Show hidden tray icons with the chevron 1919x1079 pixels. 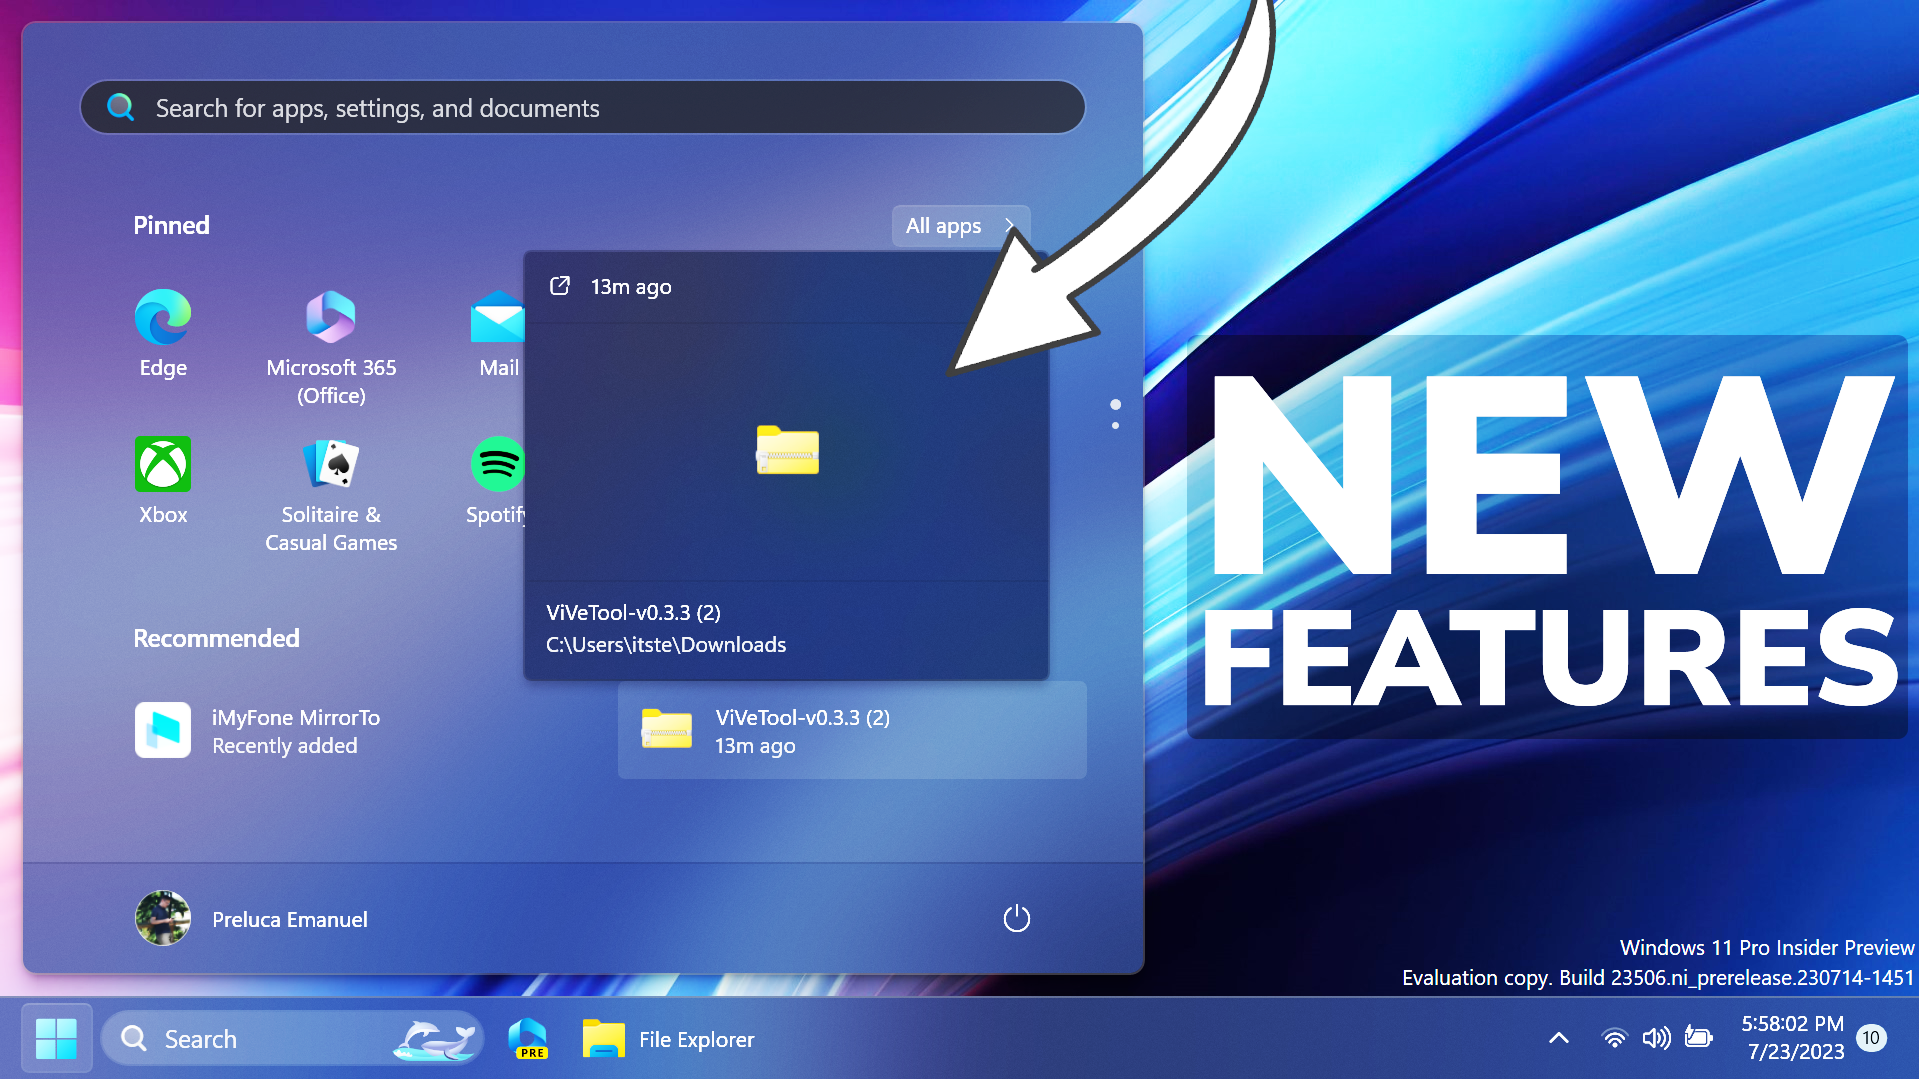pyautogui.click(x=1558, y=1038)
